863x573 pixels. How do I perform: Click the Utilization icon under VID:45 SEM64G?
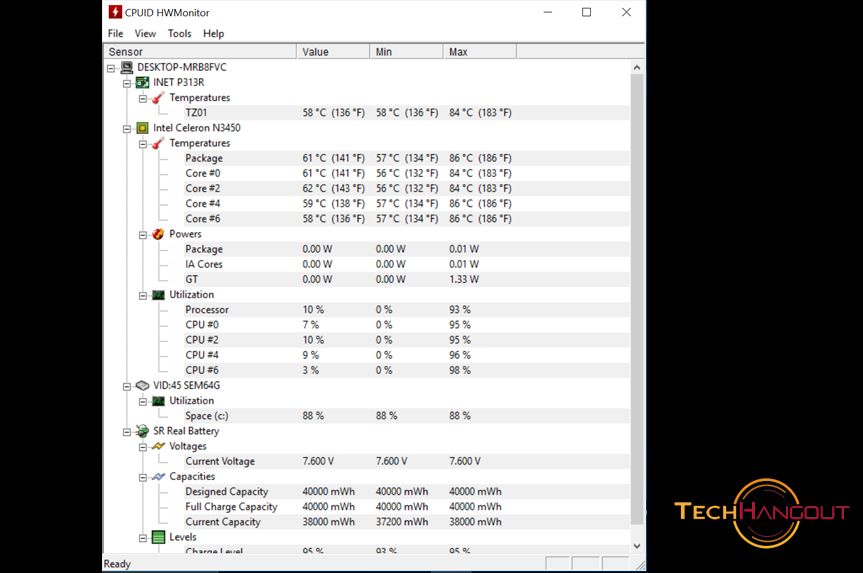[x=159, y=401]
